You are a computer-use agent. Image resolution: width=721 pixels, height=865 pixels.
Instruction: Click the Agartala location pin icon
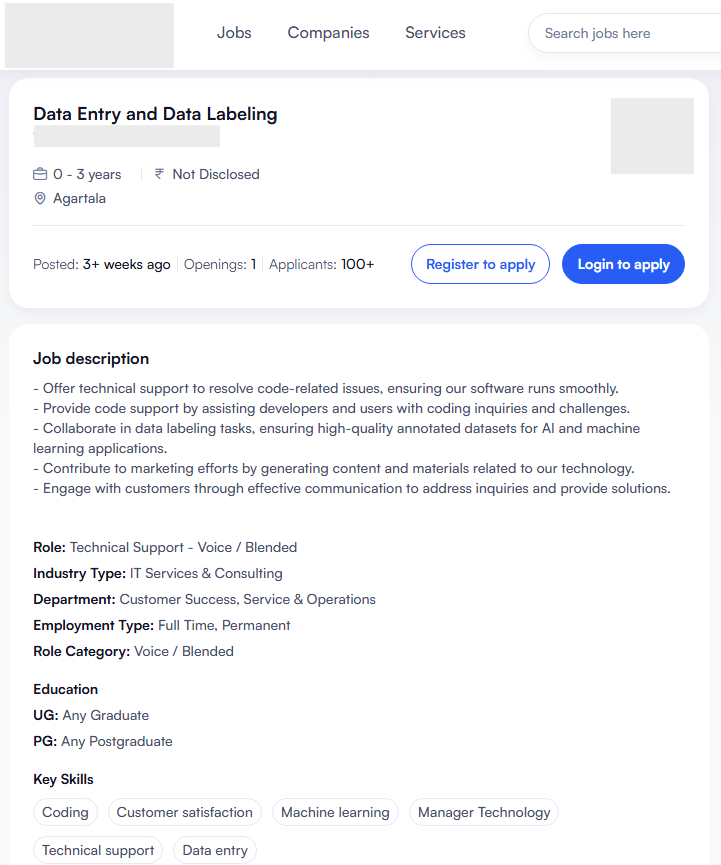point(40,199)
